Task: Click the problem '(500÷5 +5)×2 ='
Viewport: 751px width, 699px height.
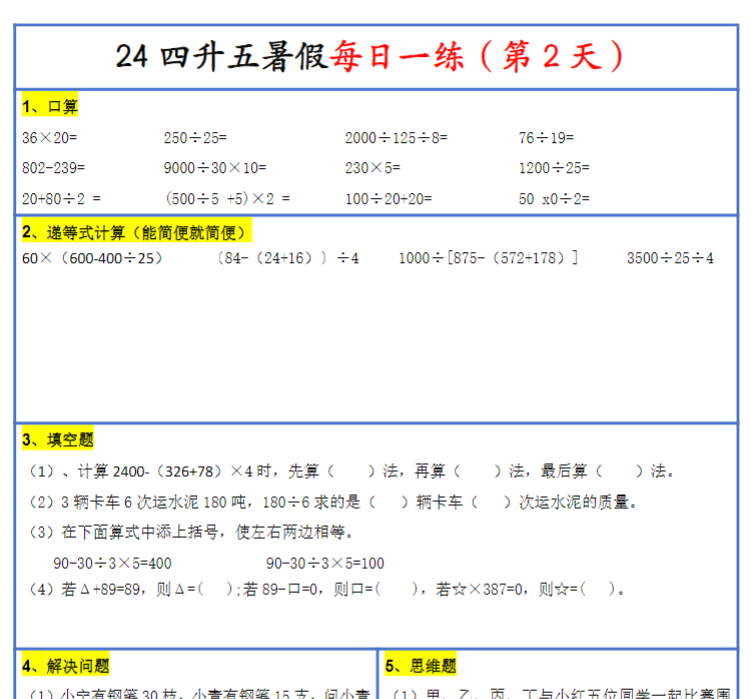Action: coord(228,198)
